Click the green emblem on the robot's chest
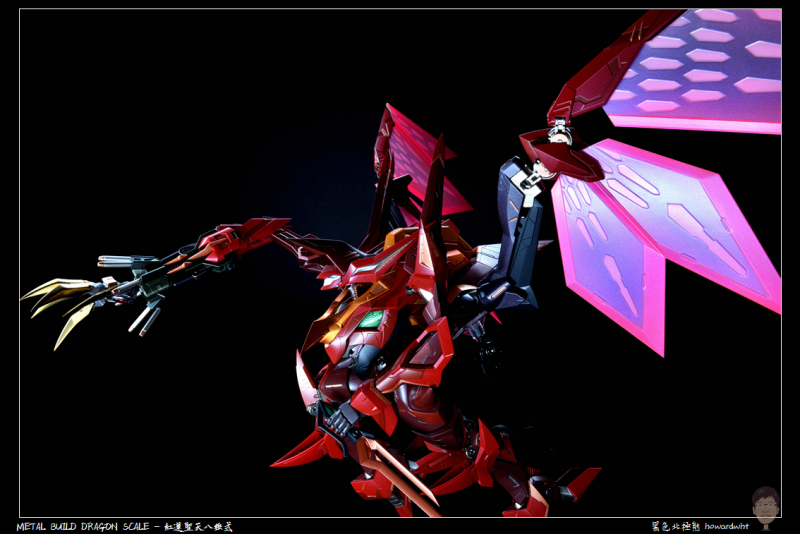Viewport: 800px width, 534px height. tap(371, 319)
